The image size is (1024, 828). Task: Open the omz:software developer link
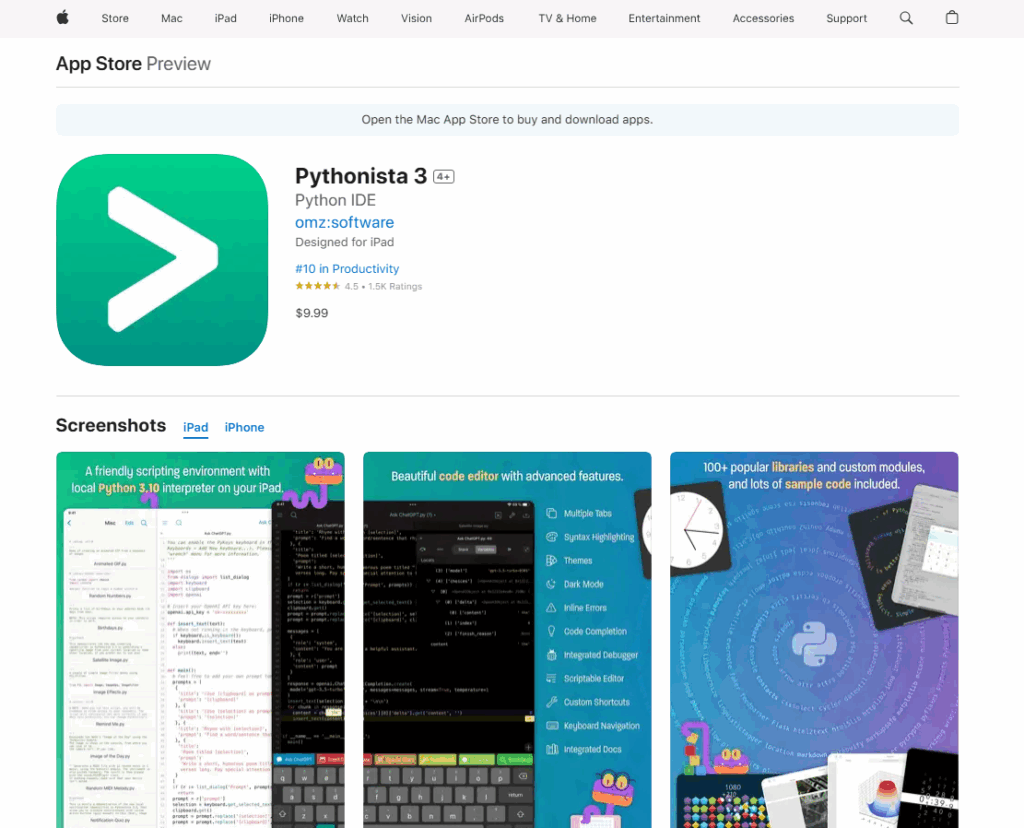[344, 222]
